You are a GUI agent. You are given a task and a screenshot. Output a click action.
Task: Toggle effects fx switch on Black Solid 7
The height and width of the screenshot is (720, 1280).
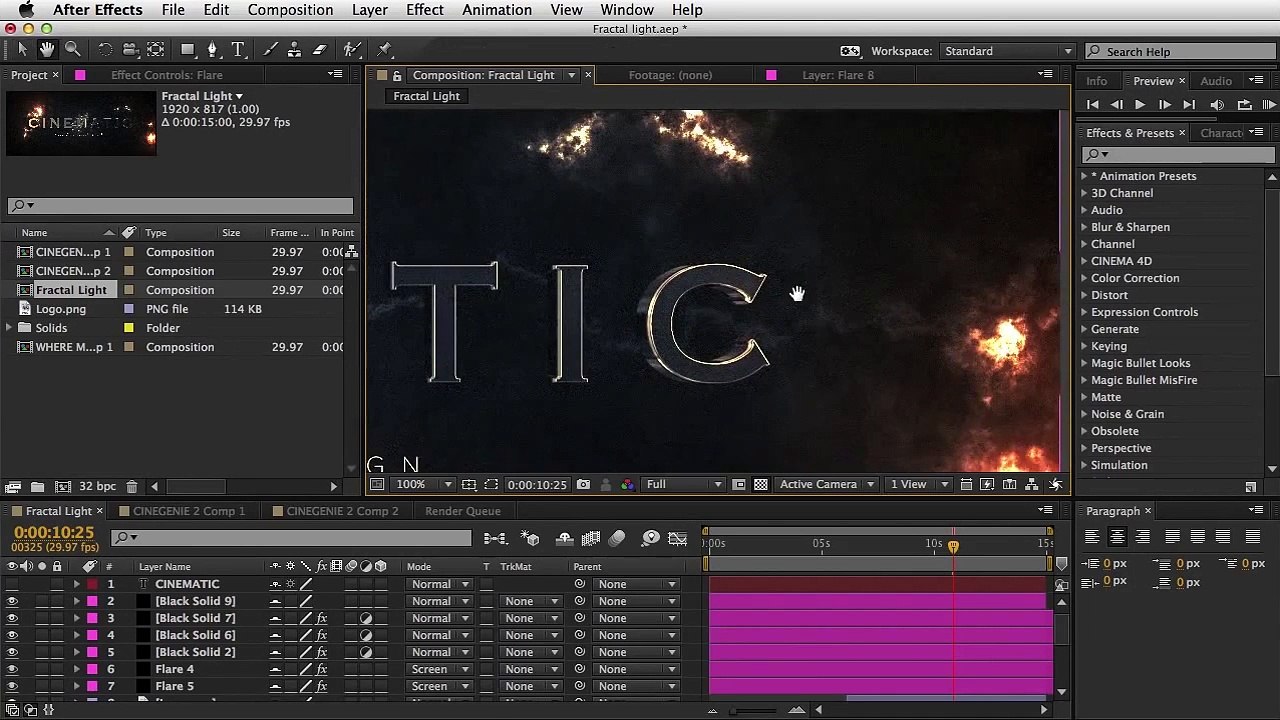point(322,618)
